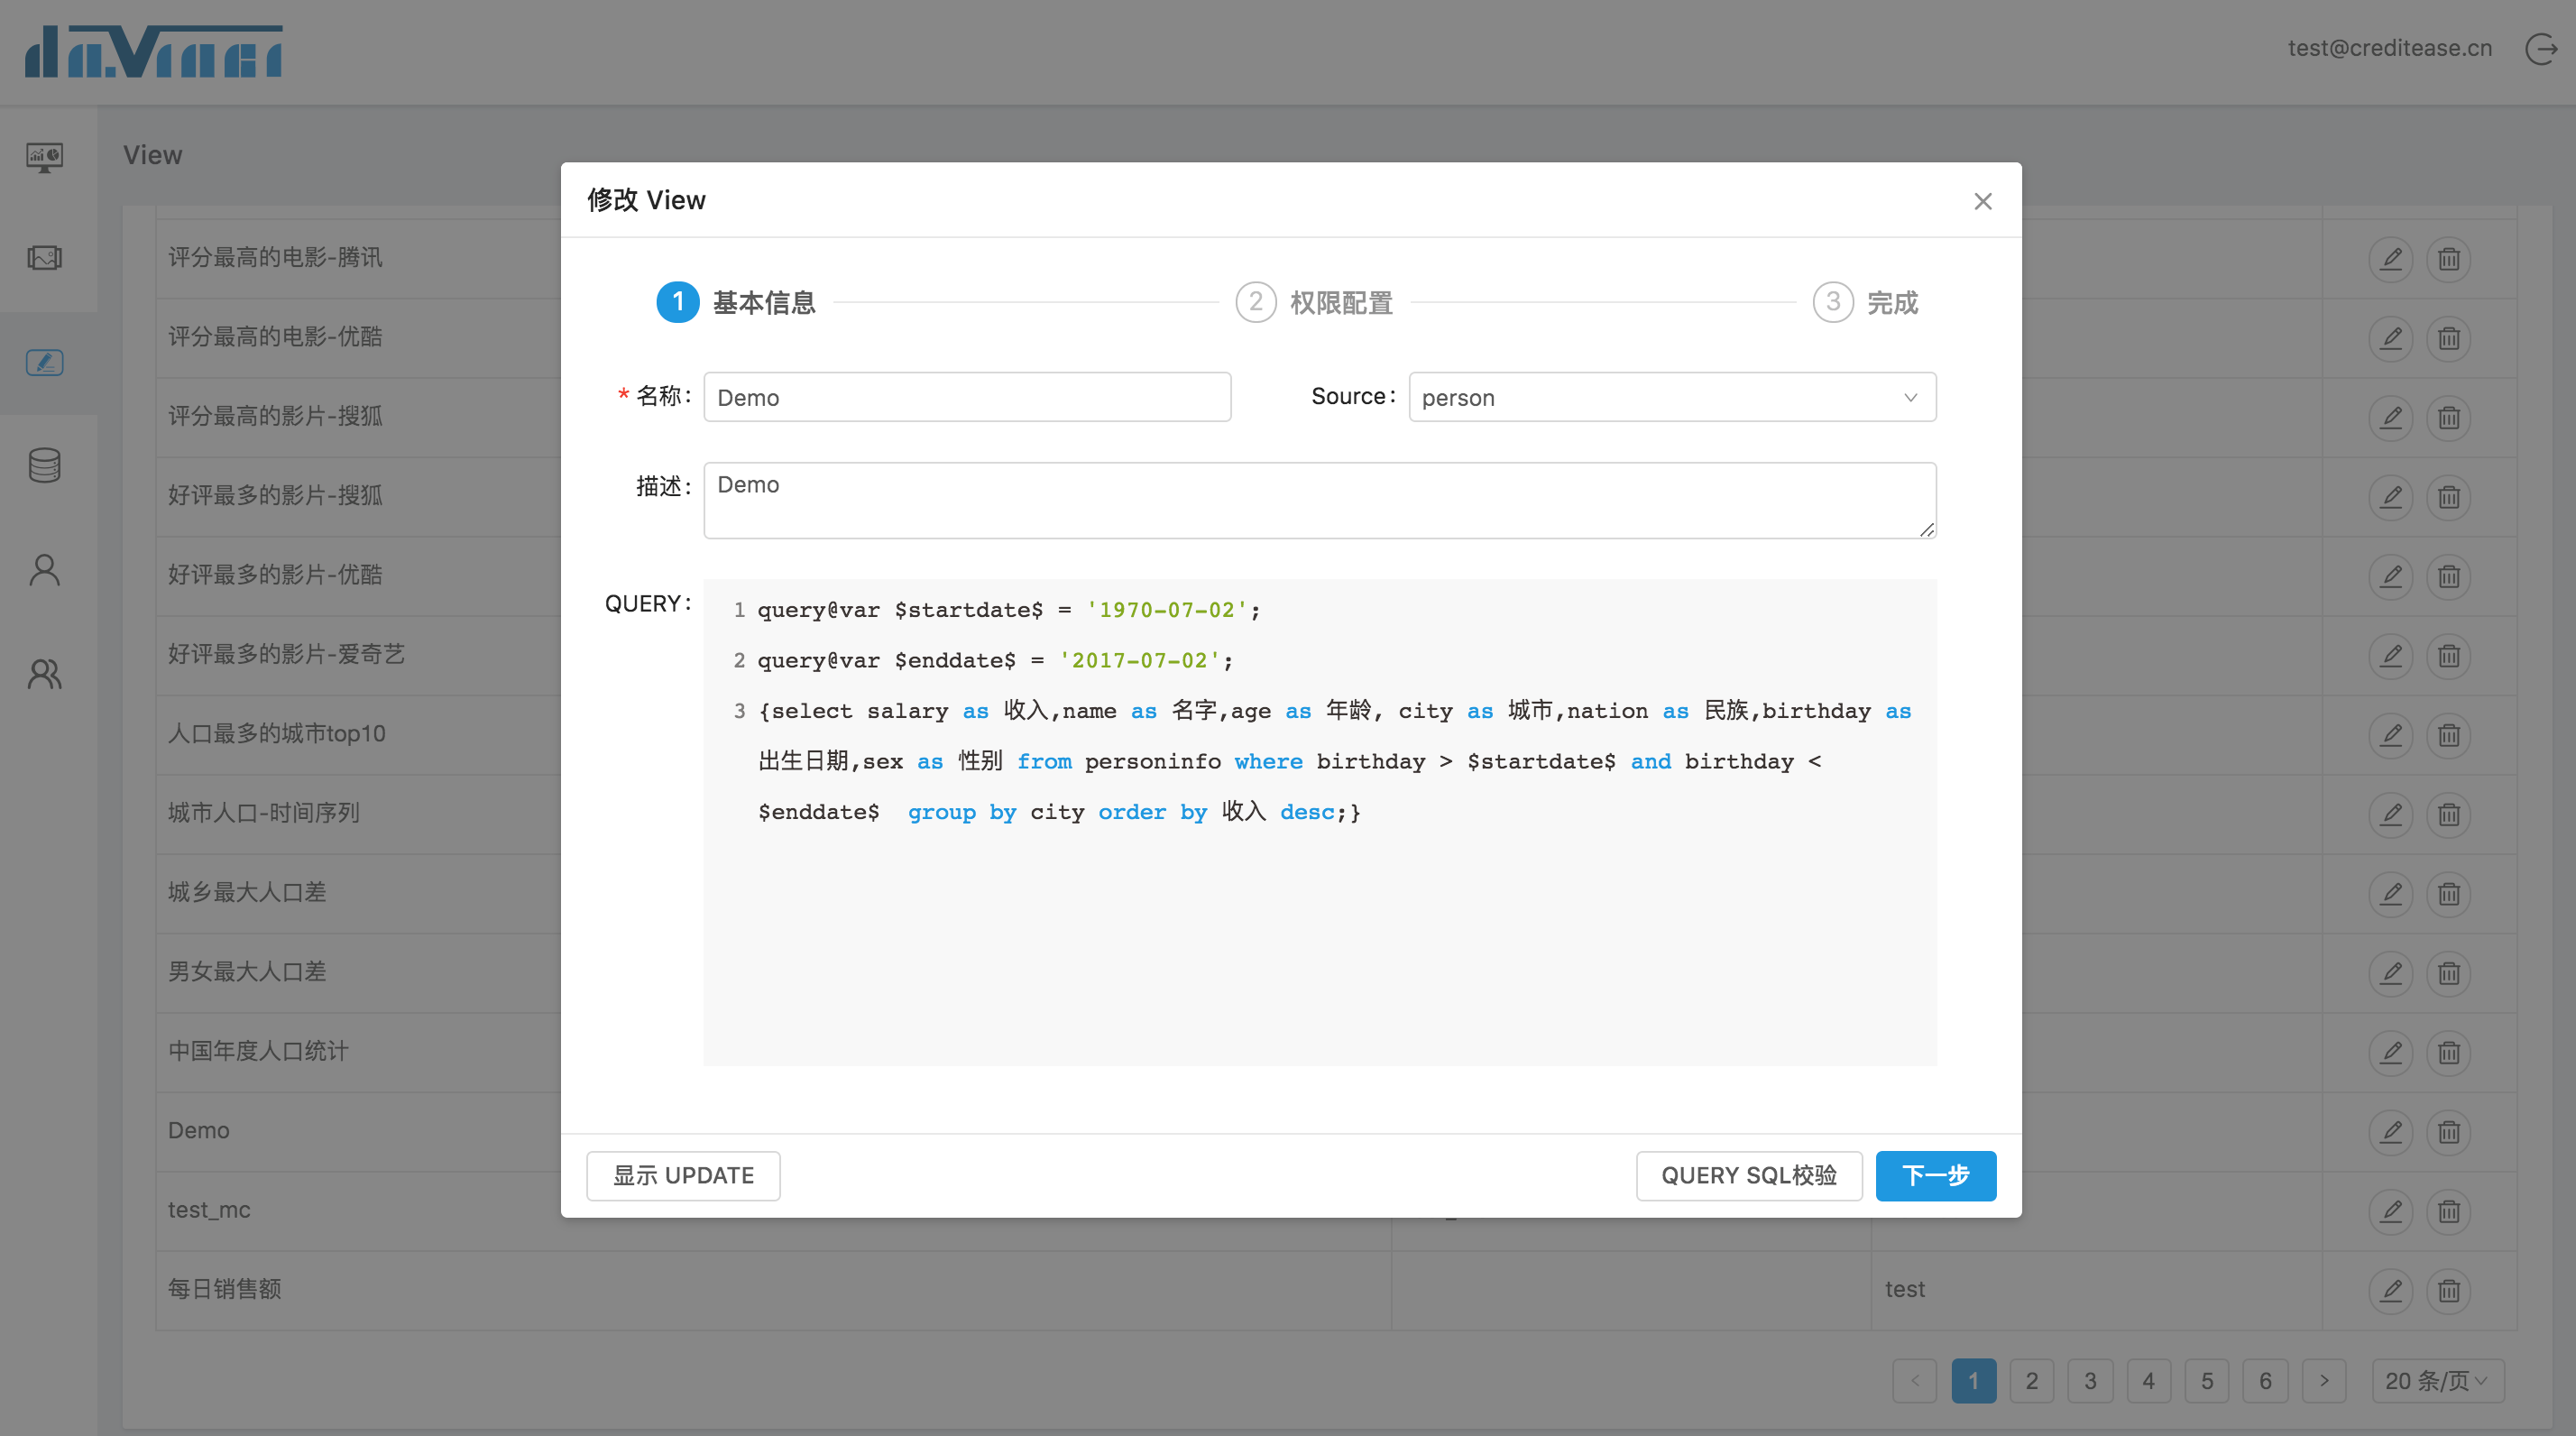Image resolution: width=2576 pixels, height=1436 pixels.
Task: Click the logout icon beside the email
Action: point(2541,48)
